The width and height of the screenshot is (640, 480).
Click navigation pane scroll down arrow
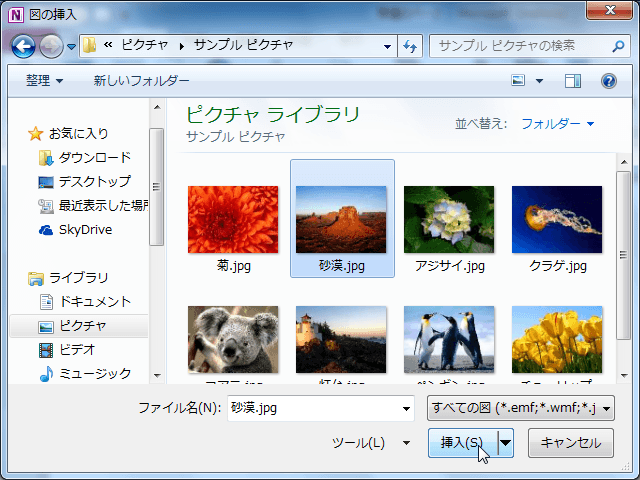(157, 376)
